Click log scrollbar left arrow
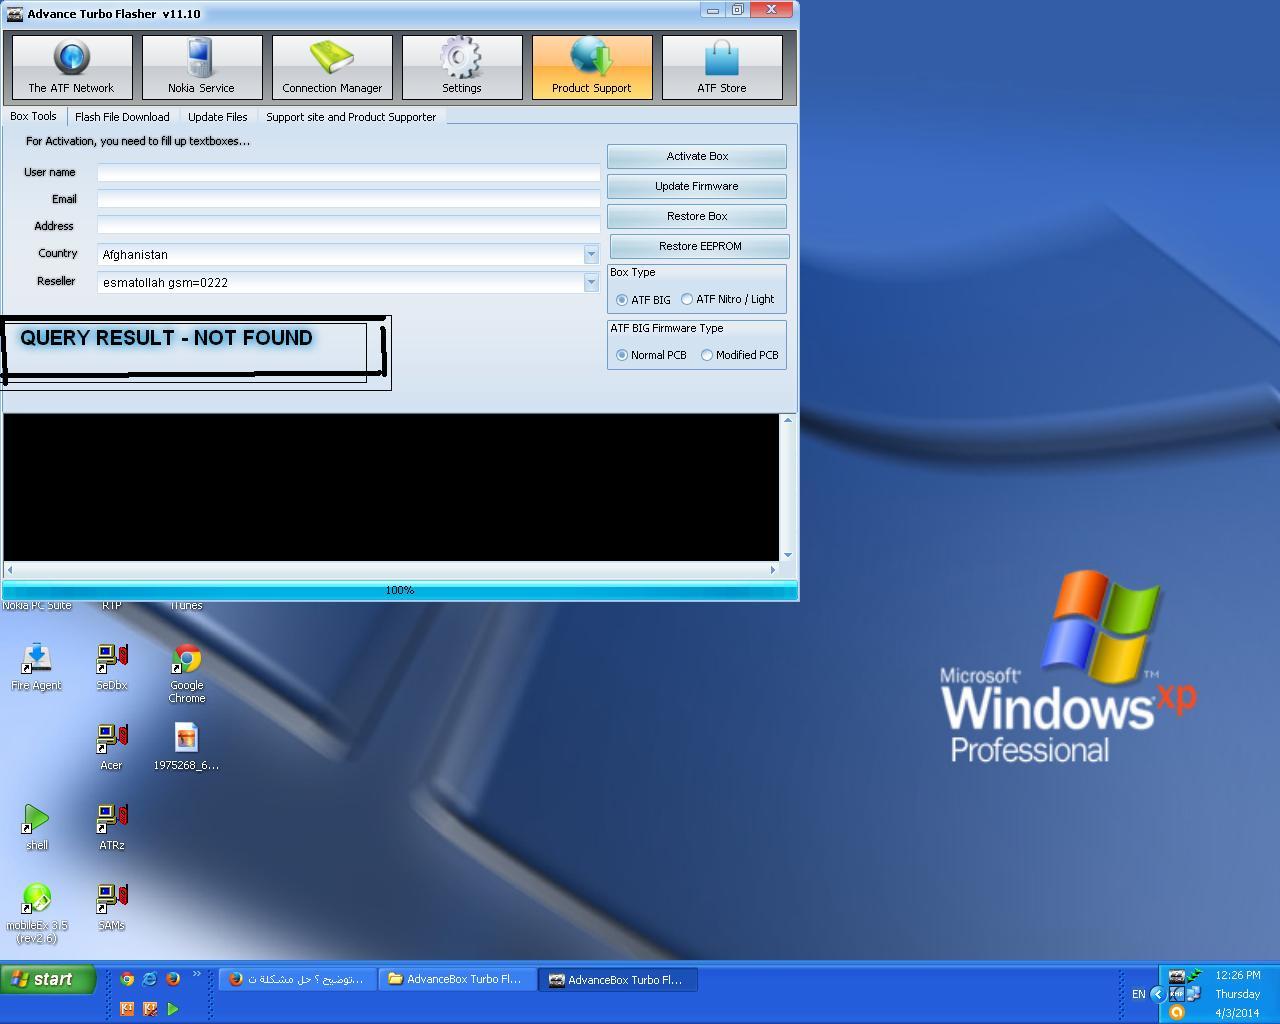 10,570
